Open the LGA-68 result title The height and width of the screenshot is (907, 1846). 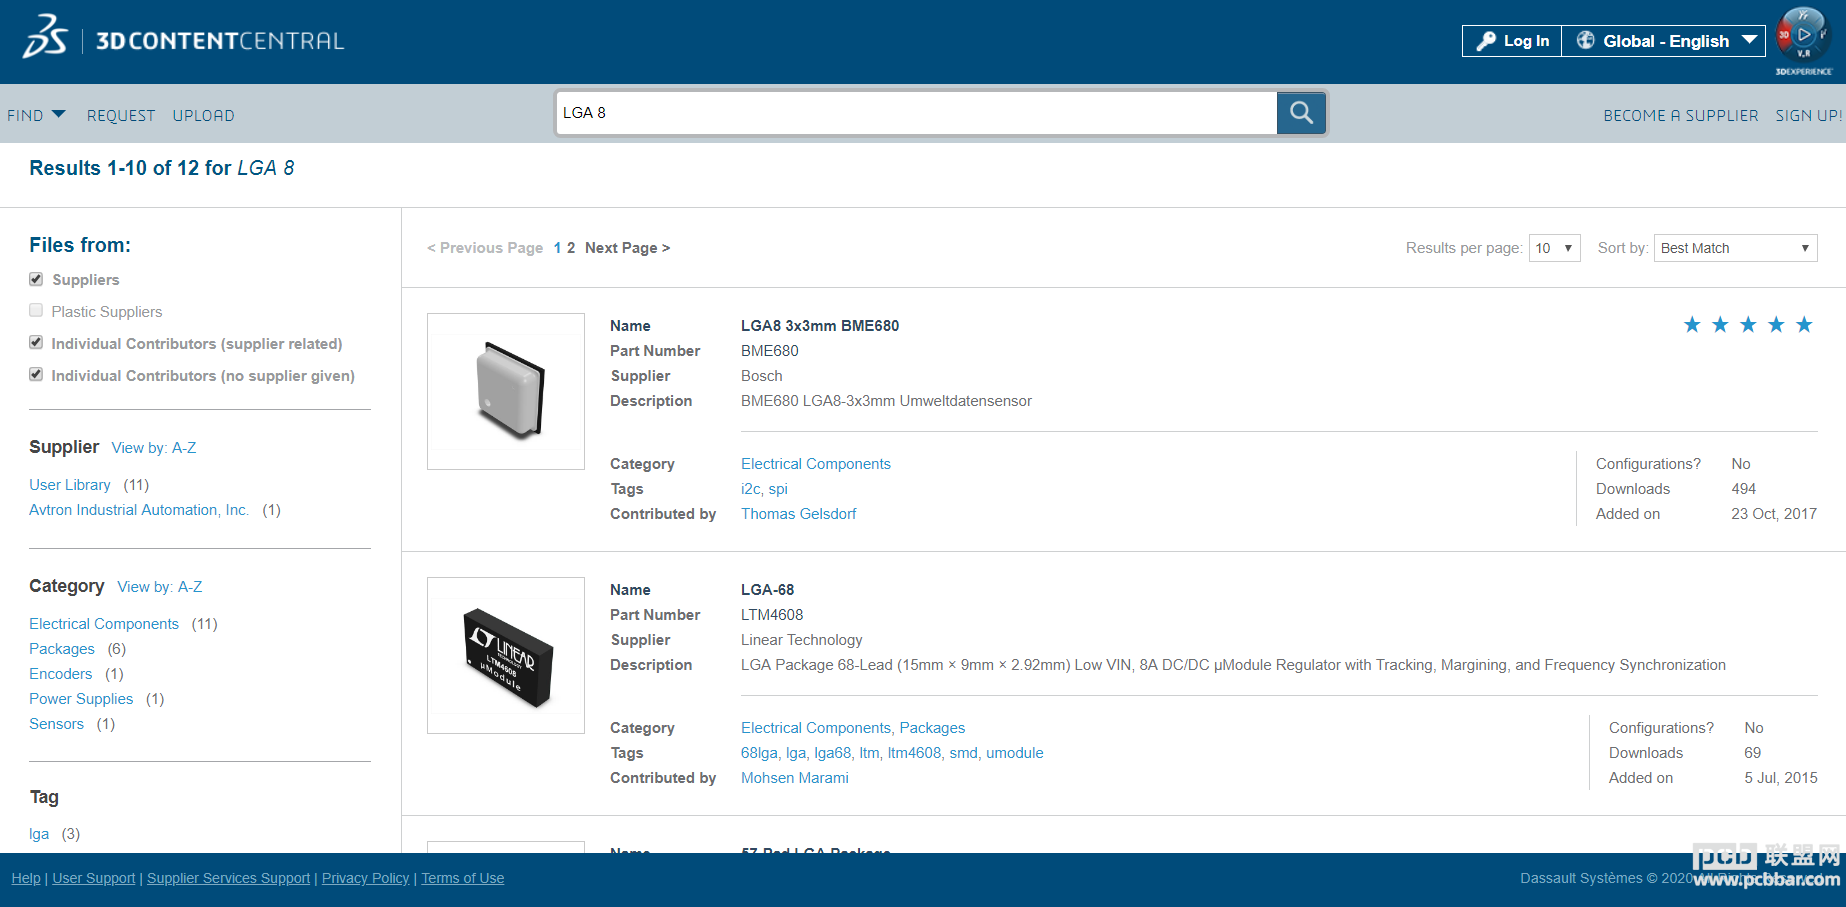(x=768, y=590)
